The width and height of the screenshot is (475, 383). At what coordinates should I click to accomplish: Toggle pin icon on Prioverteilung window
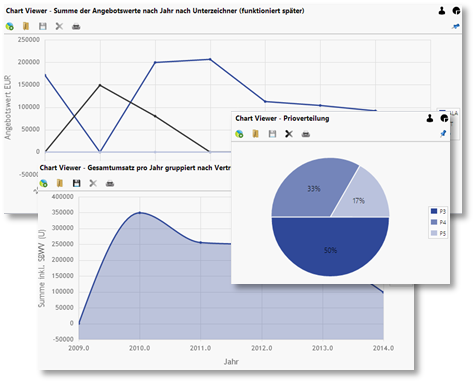click(x=443, y=134)
